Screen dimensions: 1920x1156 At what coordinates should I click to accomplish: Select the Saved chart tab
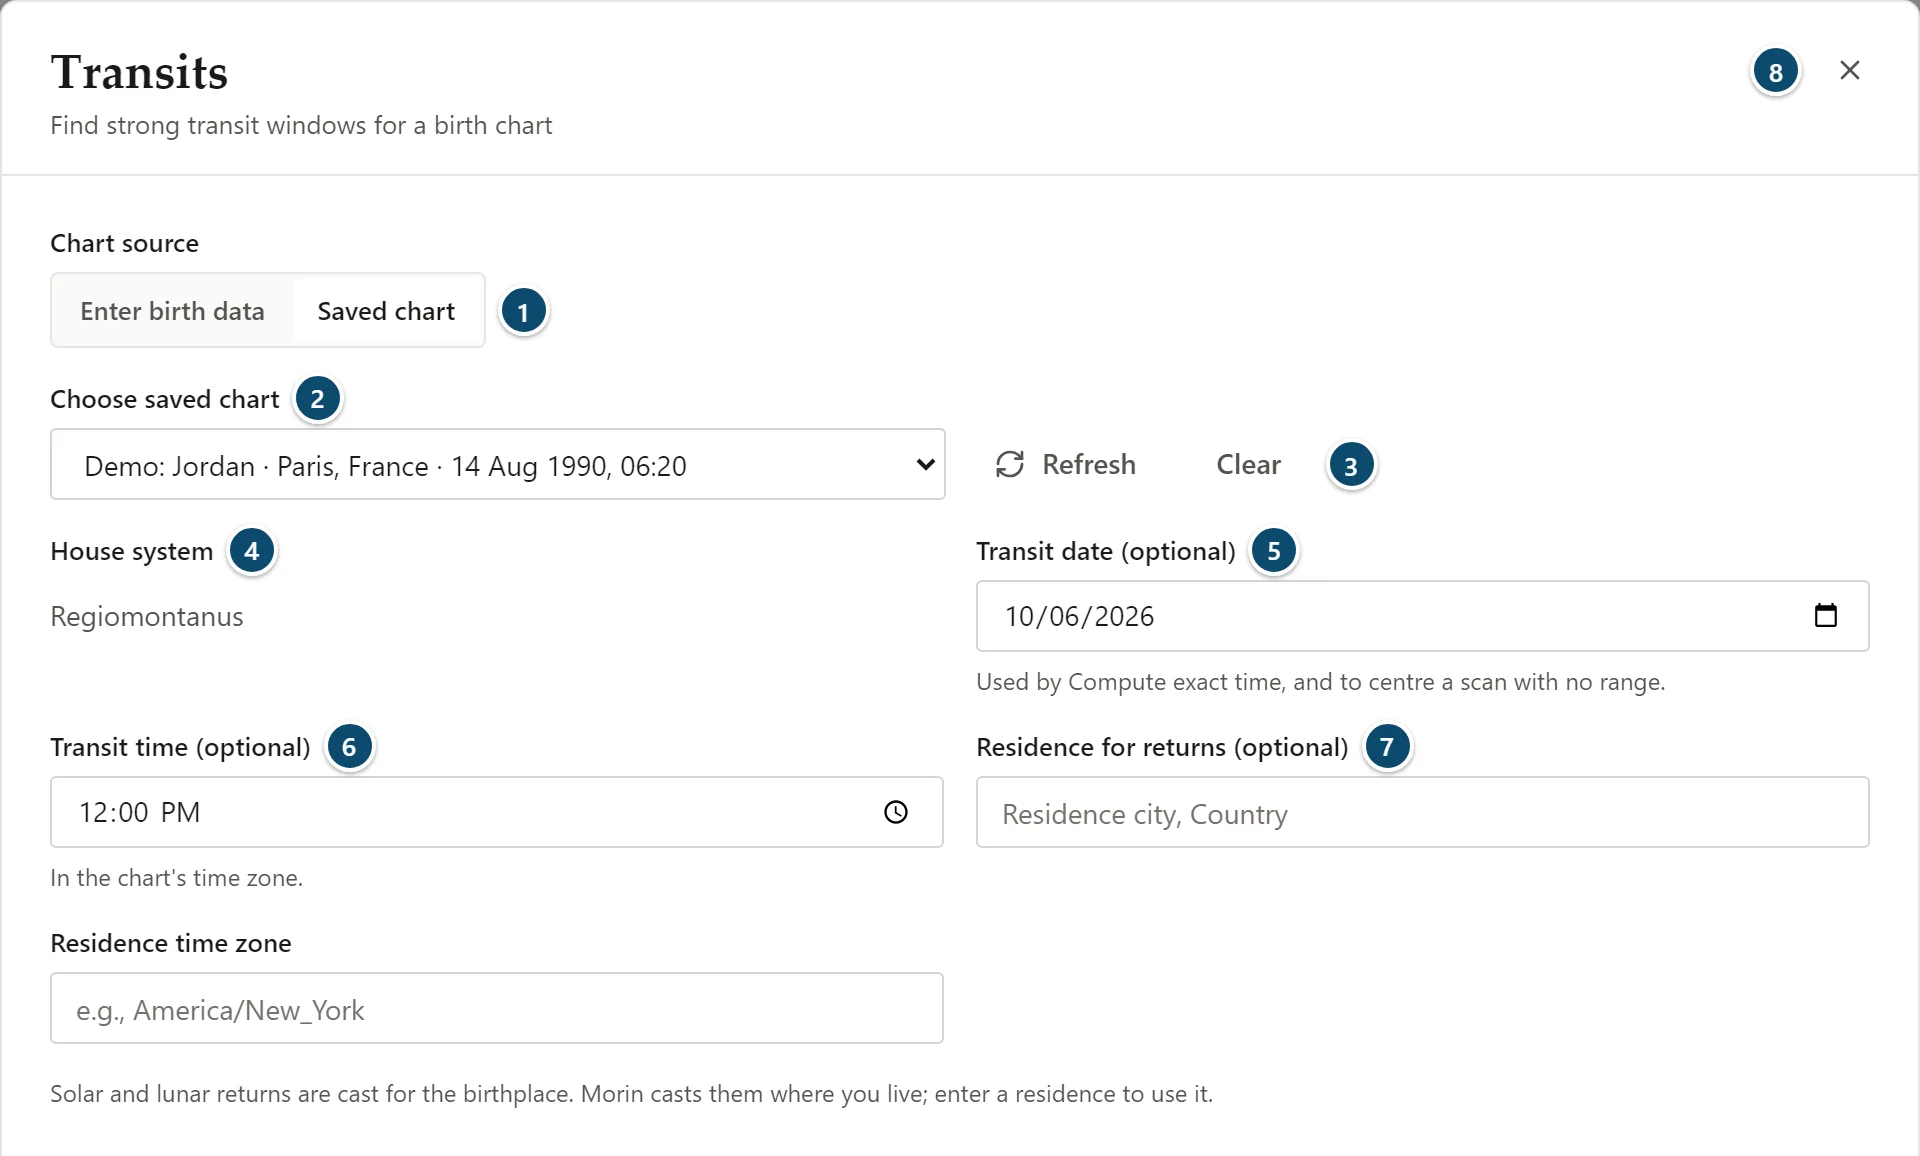click(386, 311)
